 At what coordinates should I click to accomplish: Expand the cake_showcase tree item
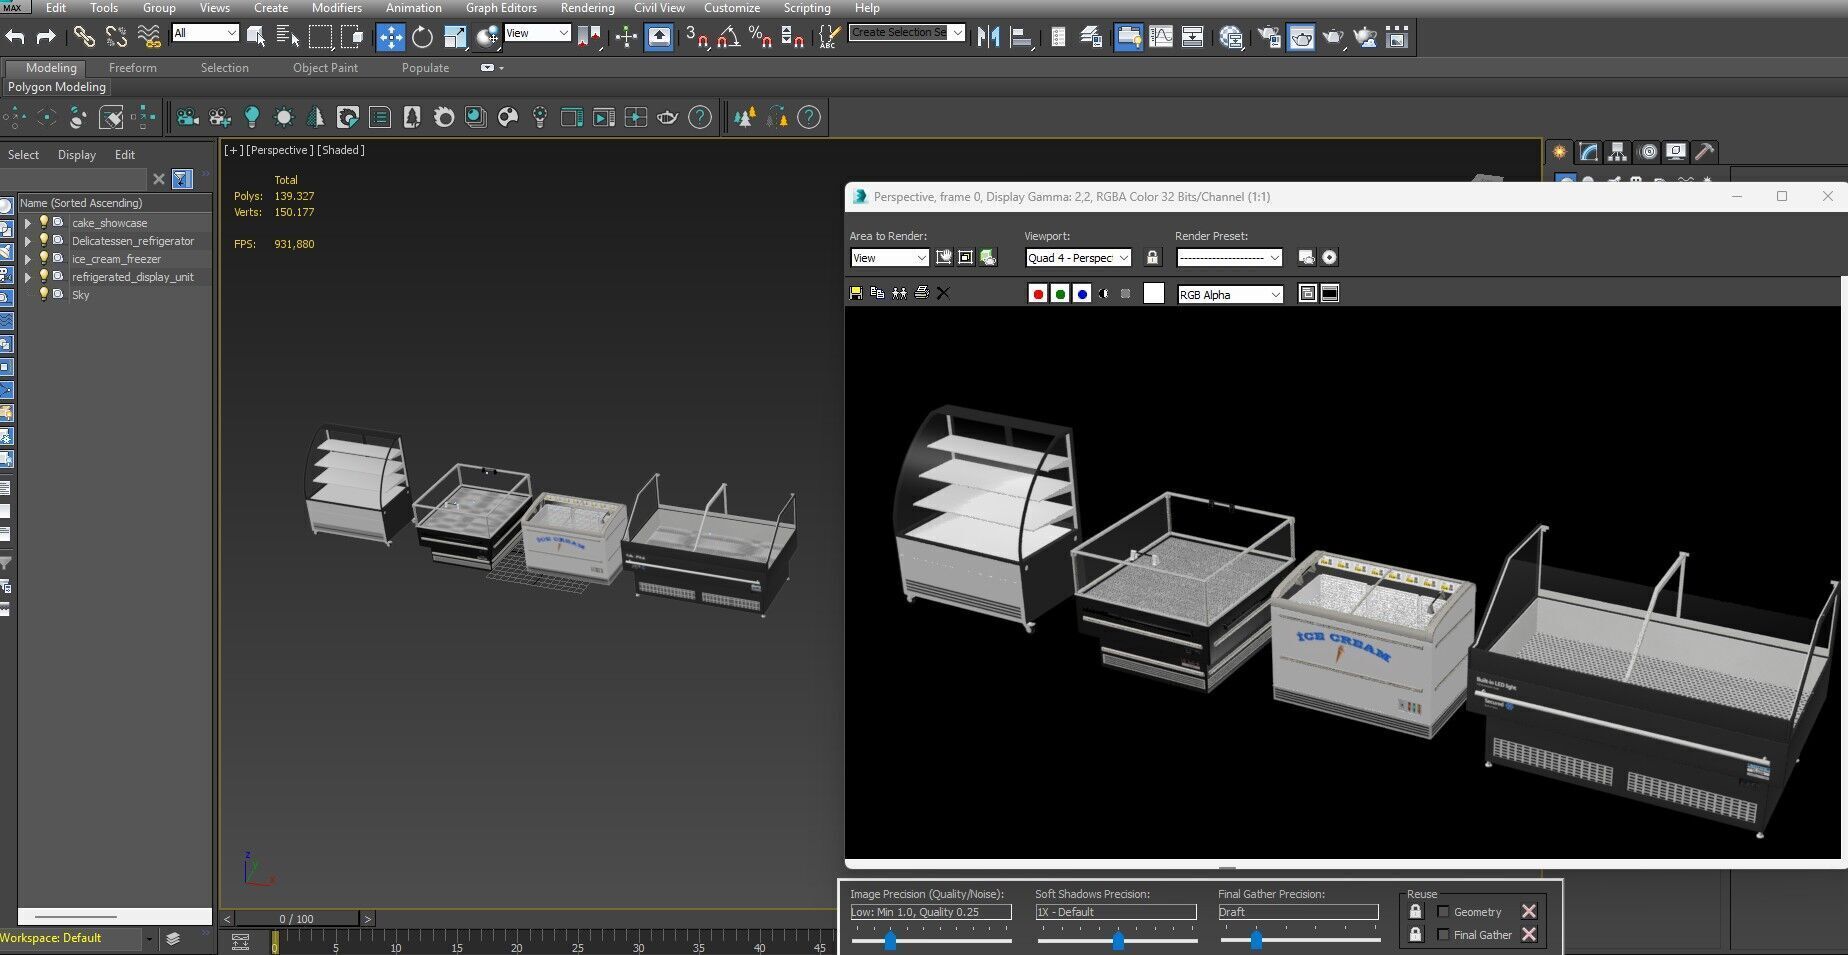28,223
